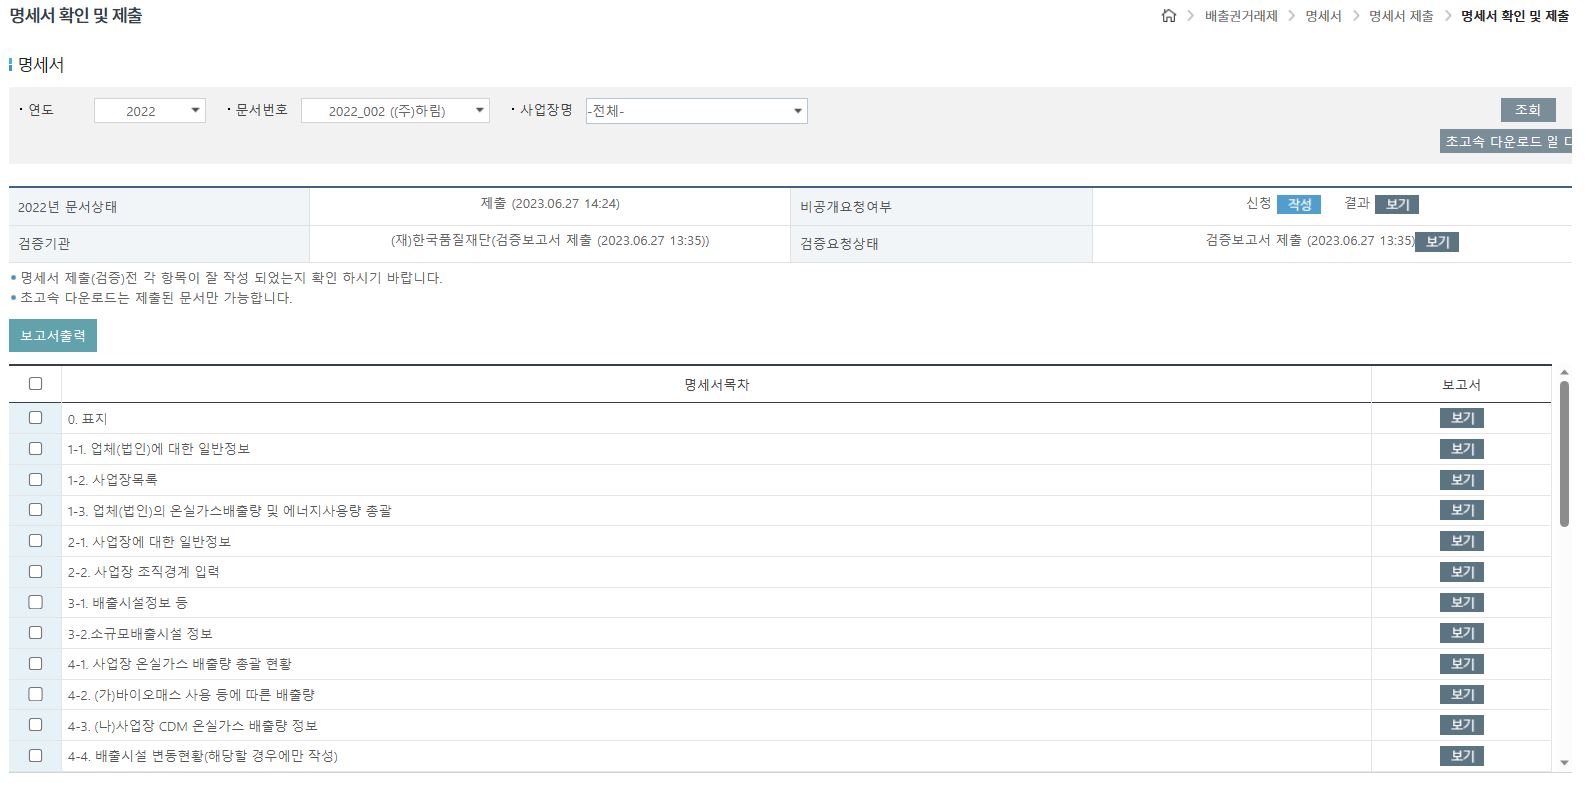The image size is (1587, 791).
Task: Open 보기 for 검증보고서 제출 status
Action: coord(1437,242)
